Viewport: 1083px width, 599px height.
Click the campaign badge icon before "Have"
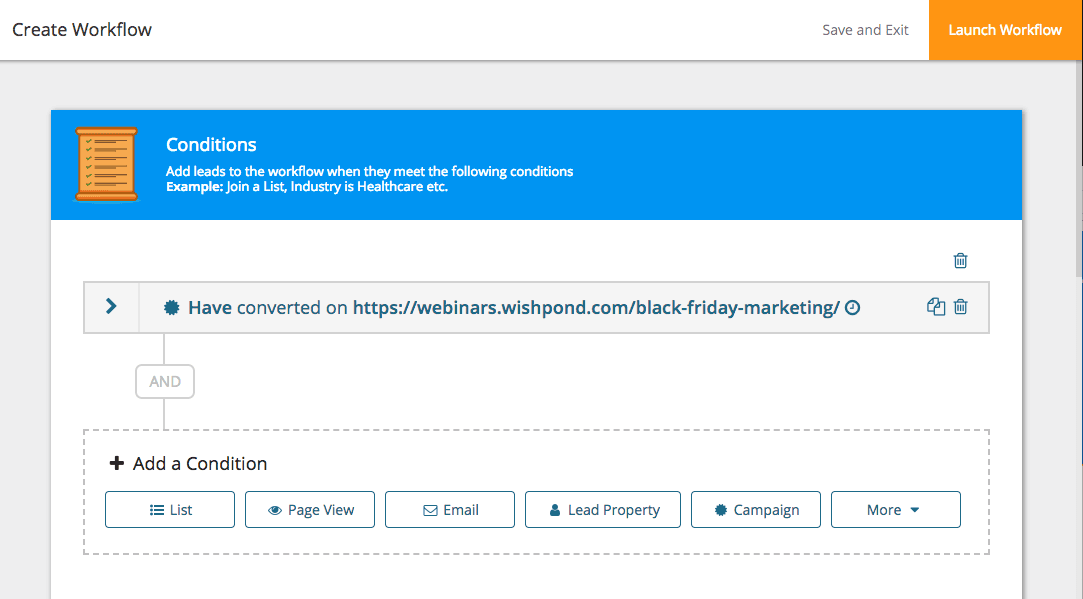(173, 308)
